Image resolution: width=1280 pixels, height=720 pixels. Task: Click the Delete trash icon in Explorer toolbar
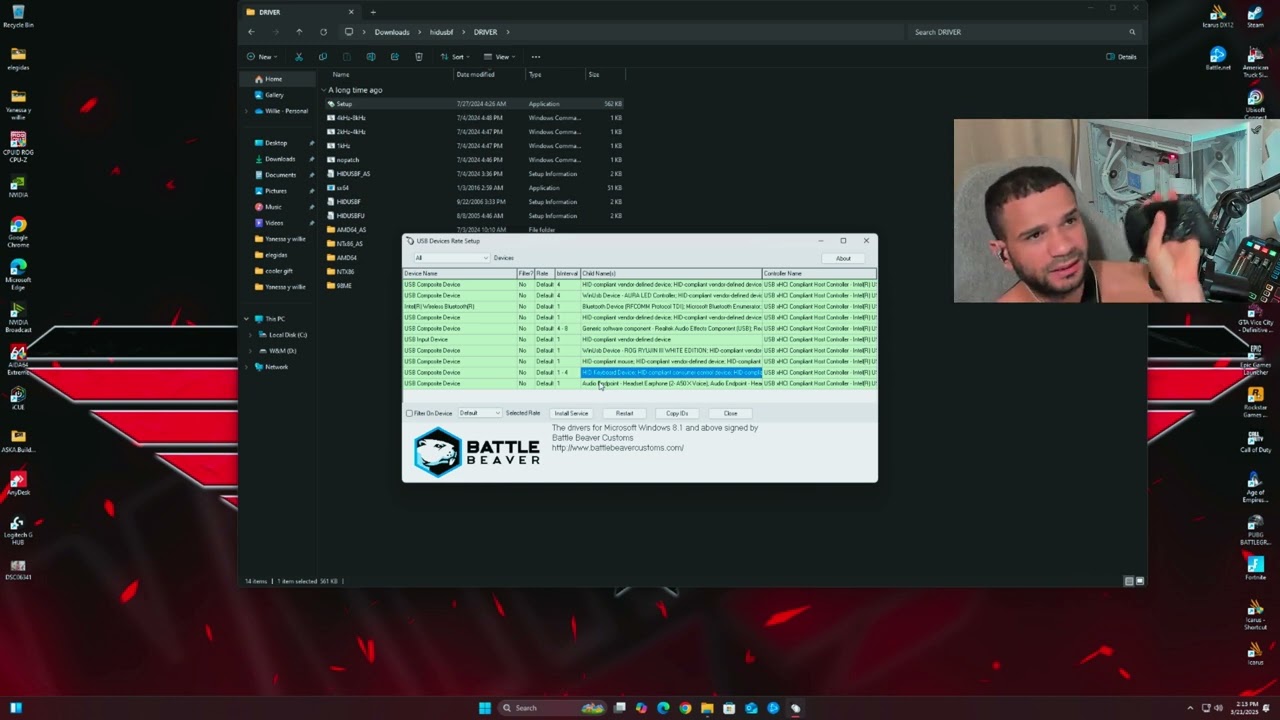418,57
